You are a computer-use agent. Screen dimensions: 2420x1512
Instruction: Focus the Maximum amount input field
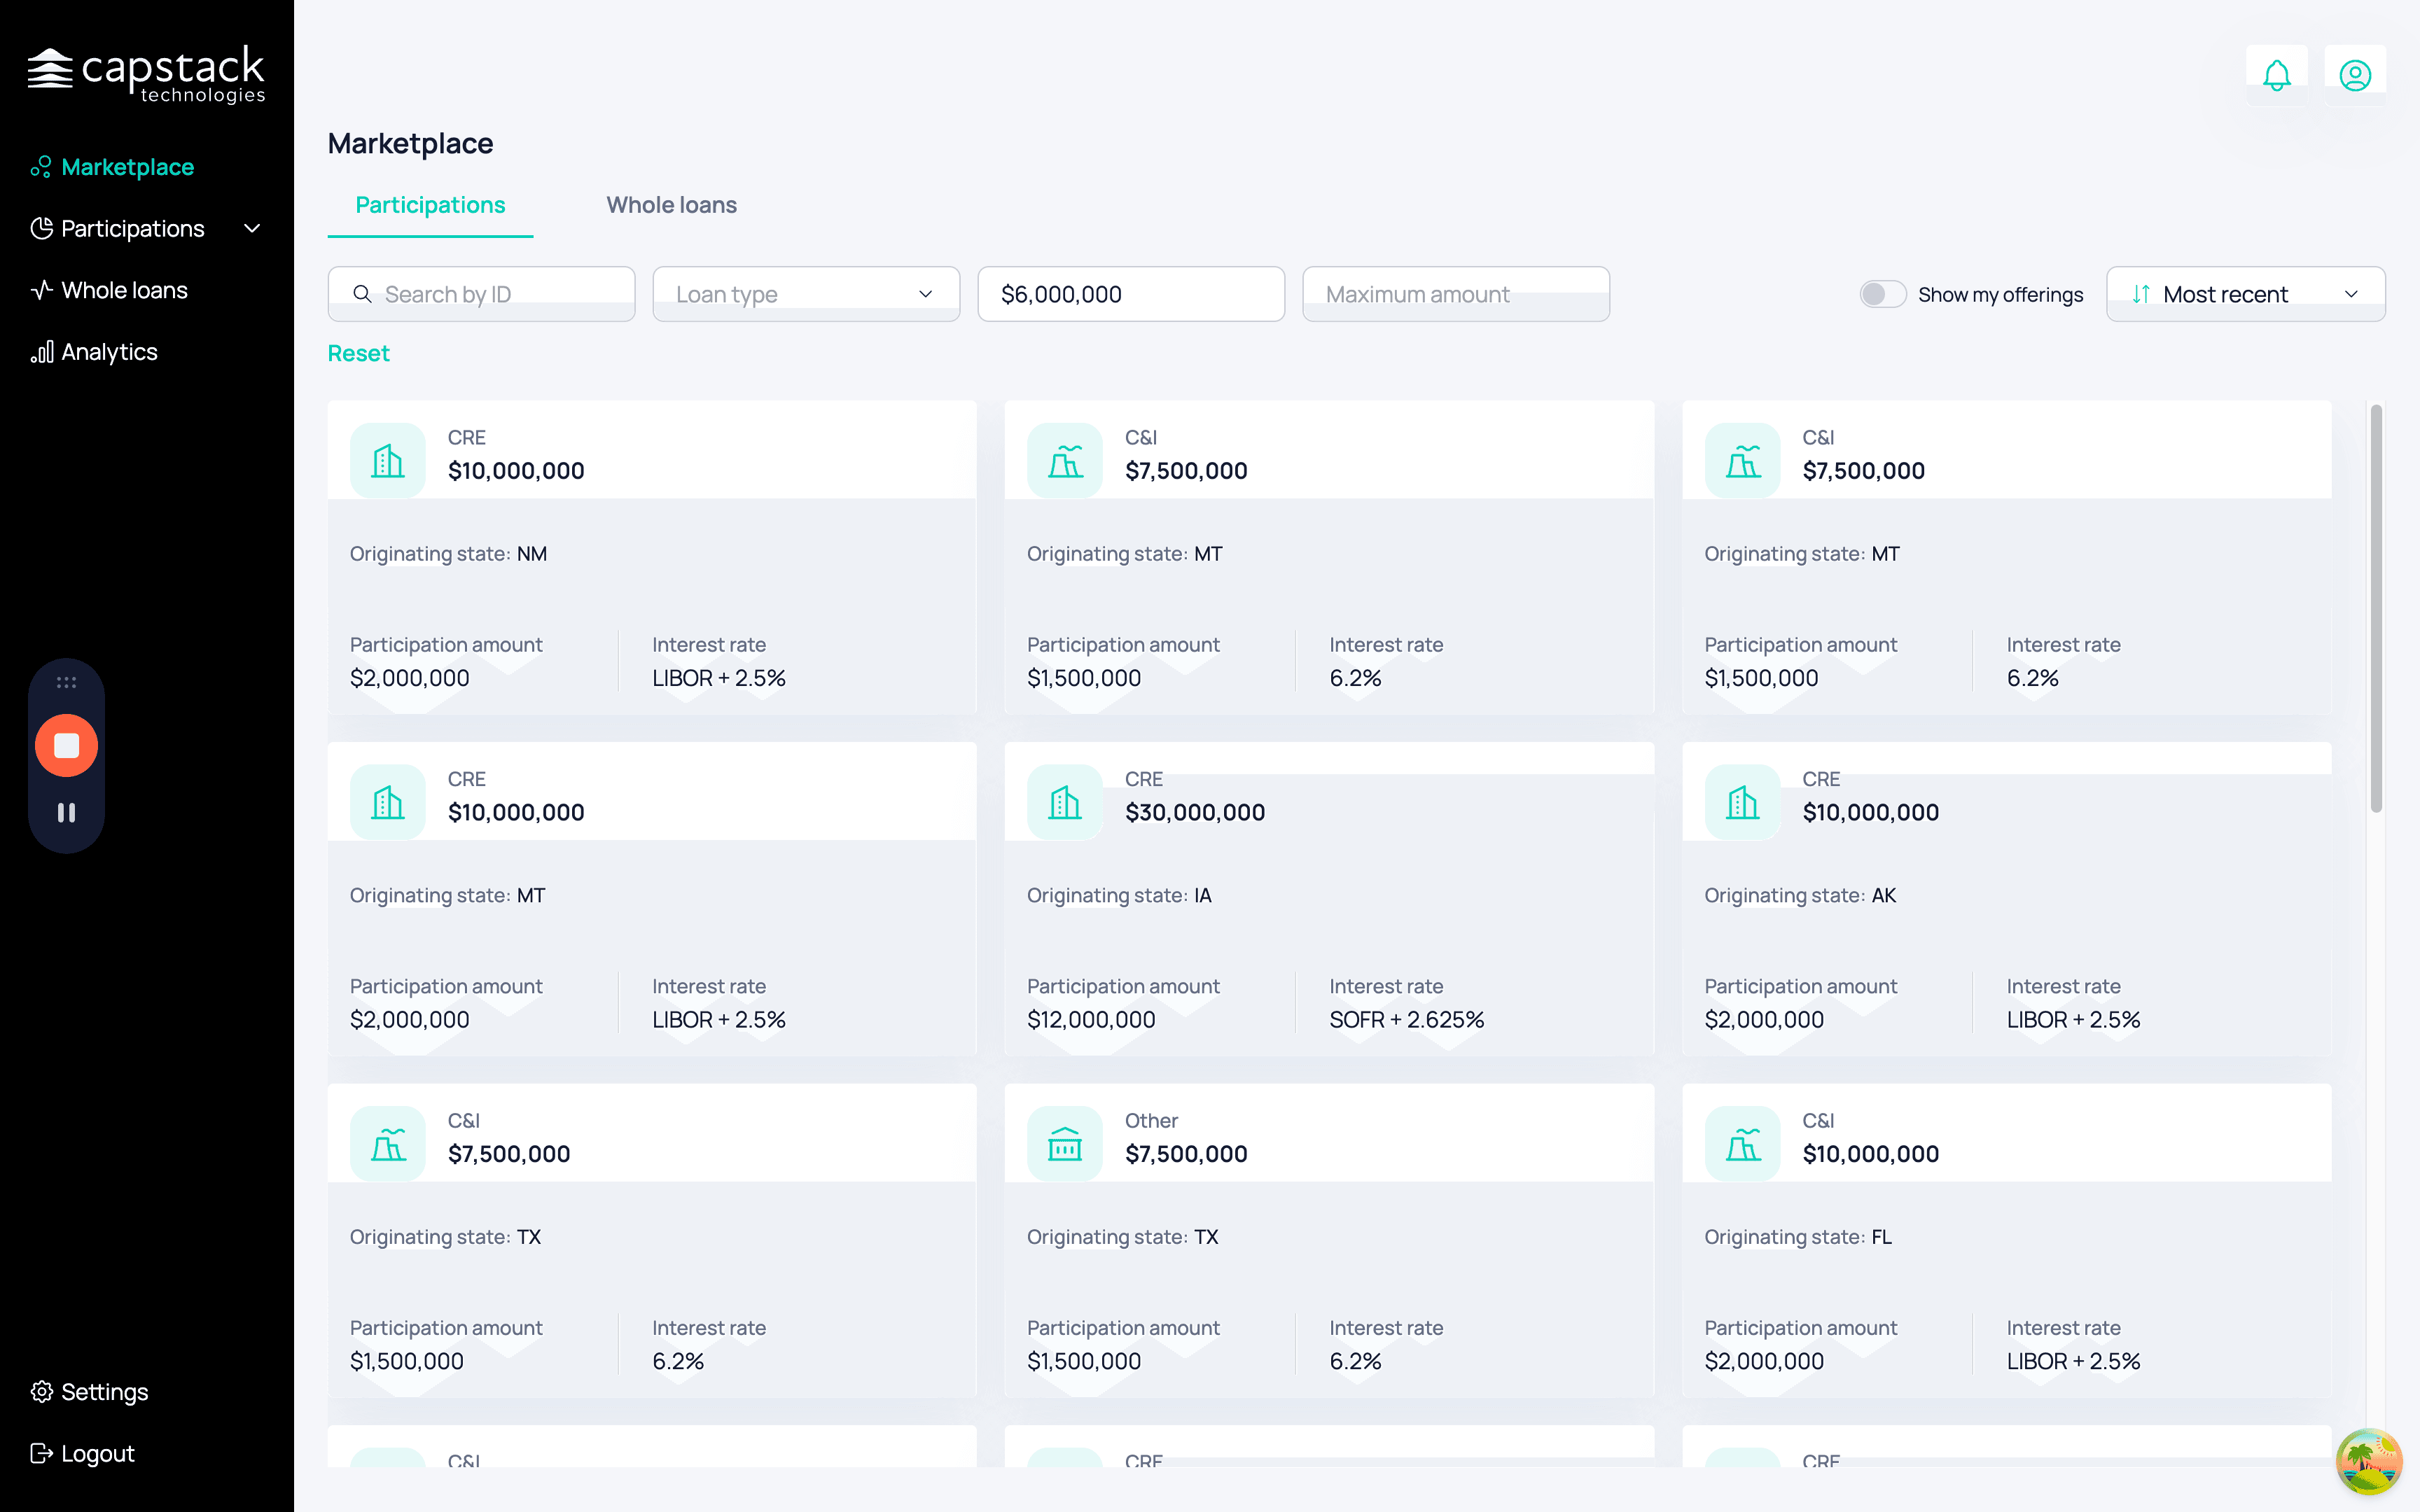coord(1456,294)
